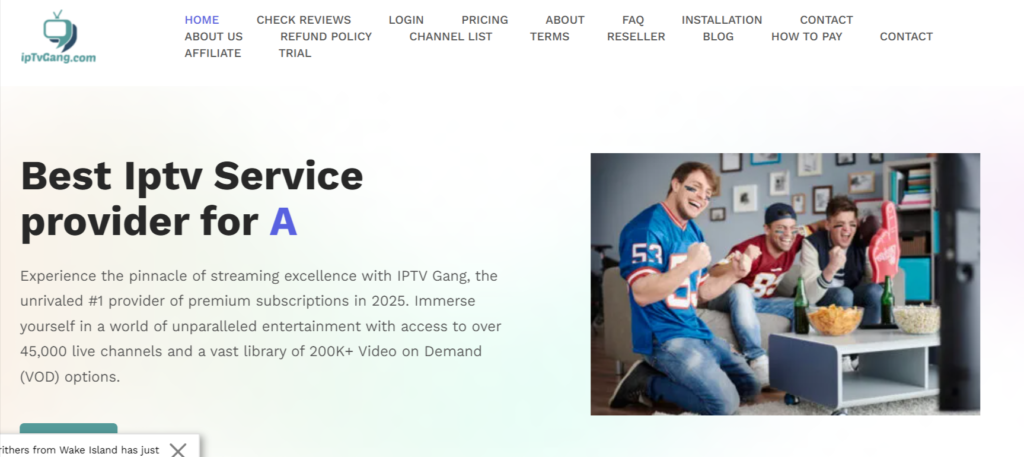Click the sports fans hero image
1024x457 pixels.
[x=785, y=284]
